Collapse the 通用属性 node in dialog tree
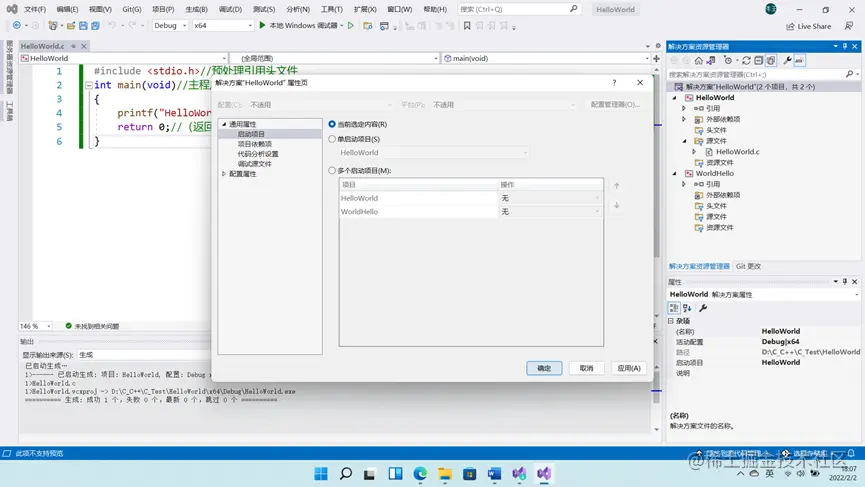The image size is (865, 487). [x=224, y=124]
